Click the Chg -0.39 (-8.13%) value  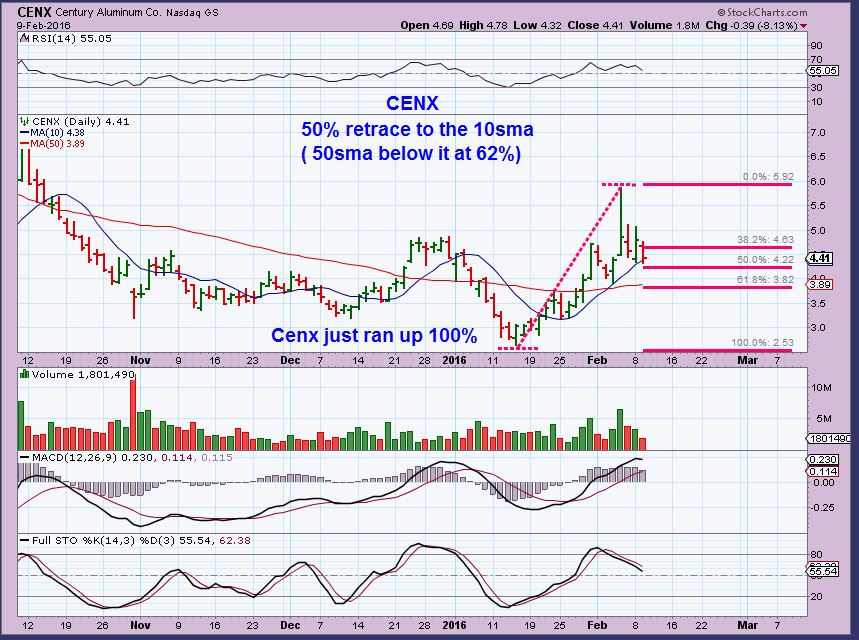[x=751, y=25]
